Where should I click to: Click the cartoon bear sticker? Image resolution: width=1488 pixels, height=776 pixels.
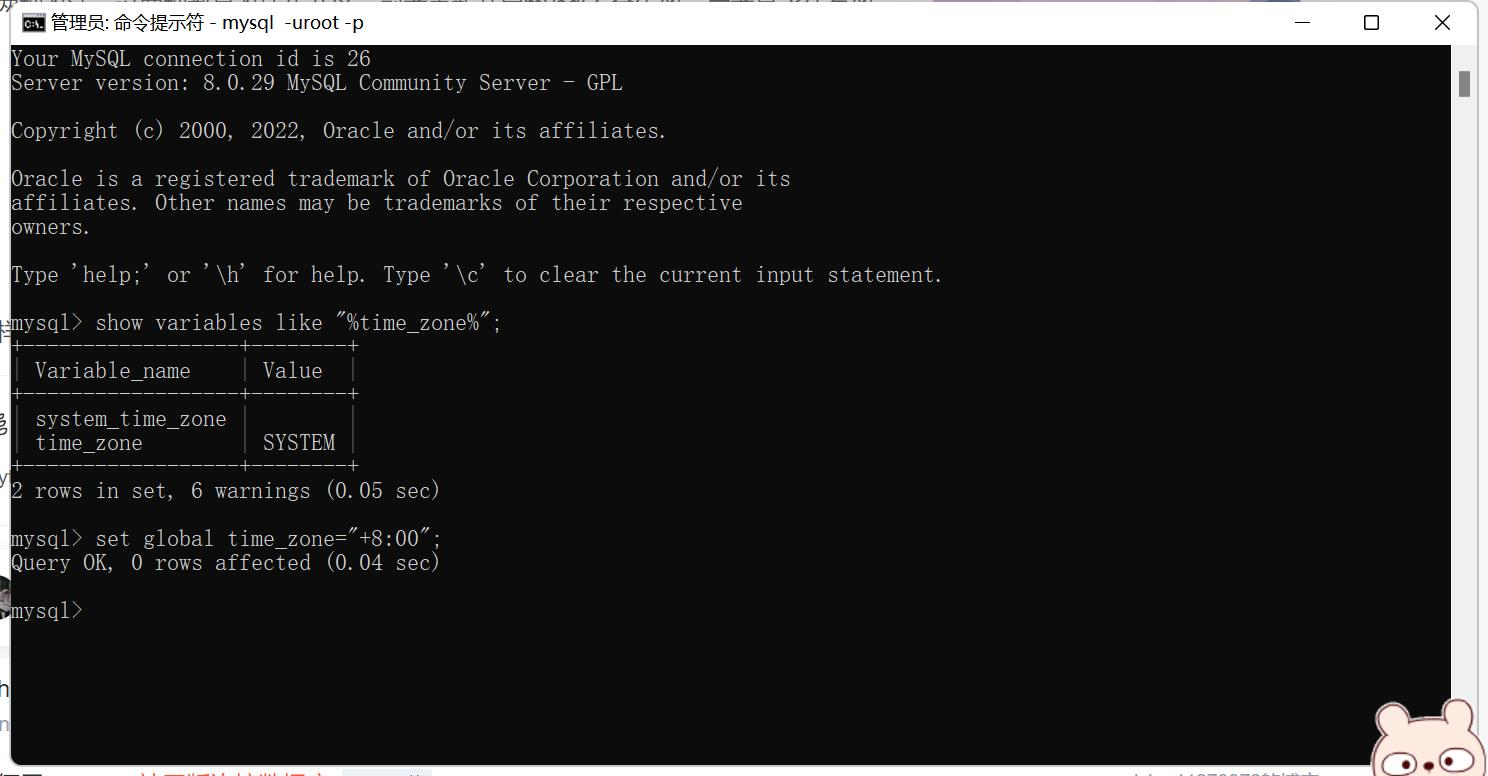[x=1425, y=739]
